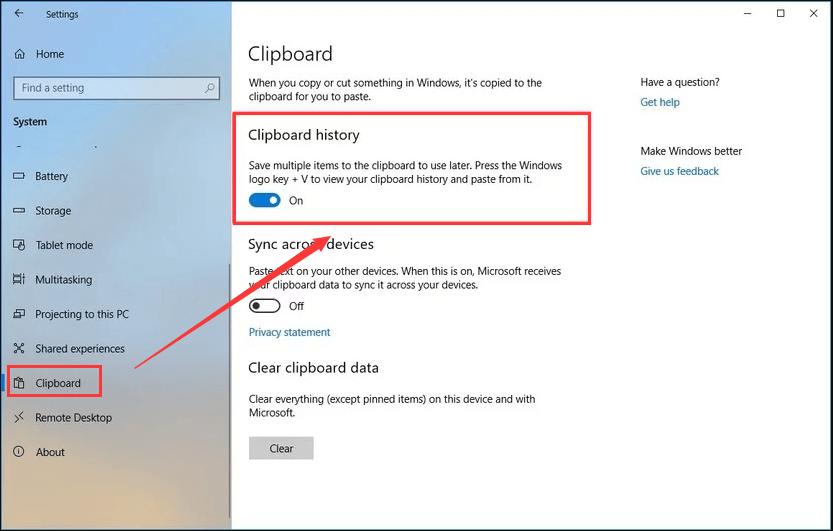Image resolution: width=833 pixels, height=531 pixels.
Task: Click the sidebar vertical scrollbar
Action: tap(230, 390)
